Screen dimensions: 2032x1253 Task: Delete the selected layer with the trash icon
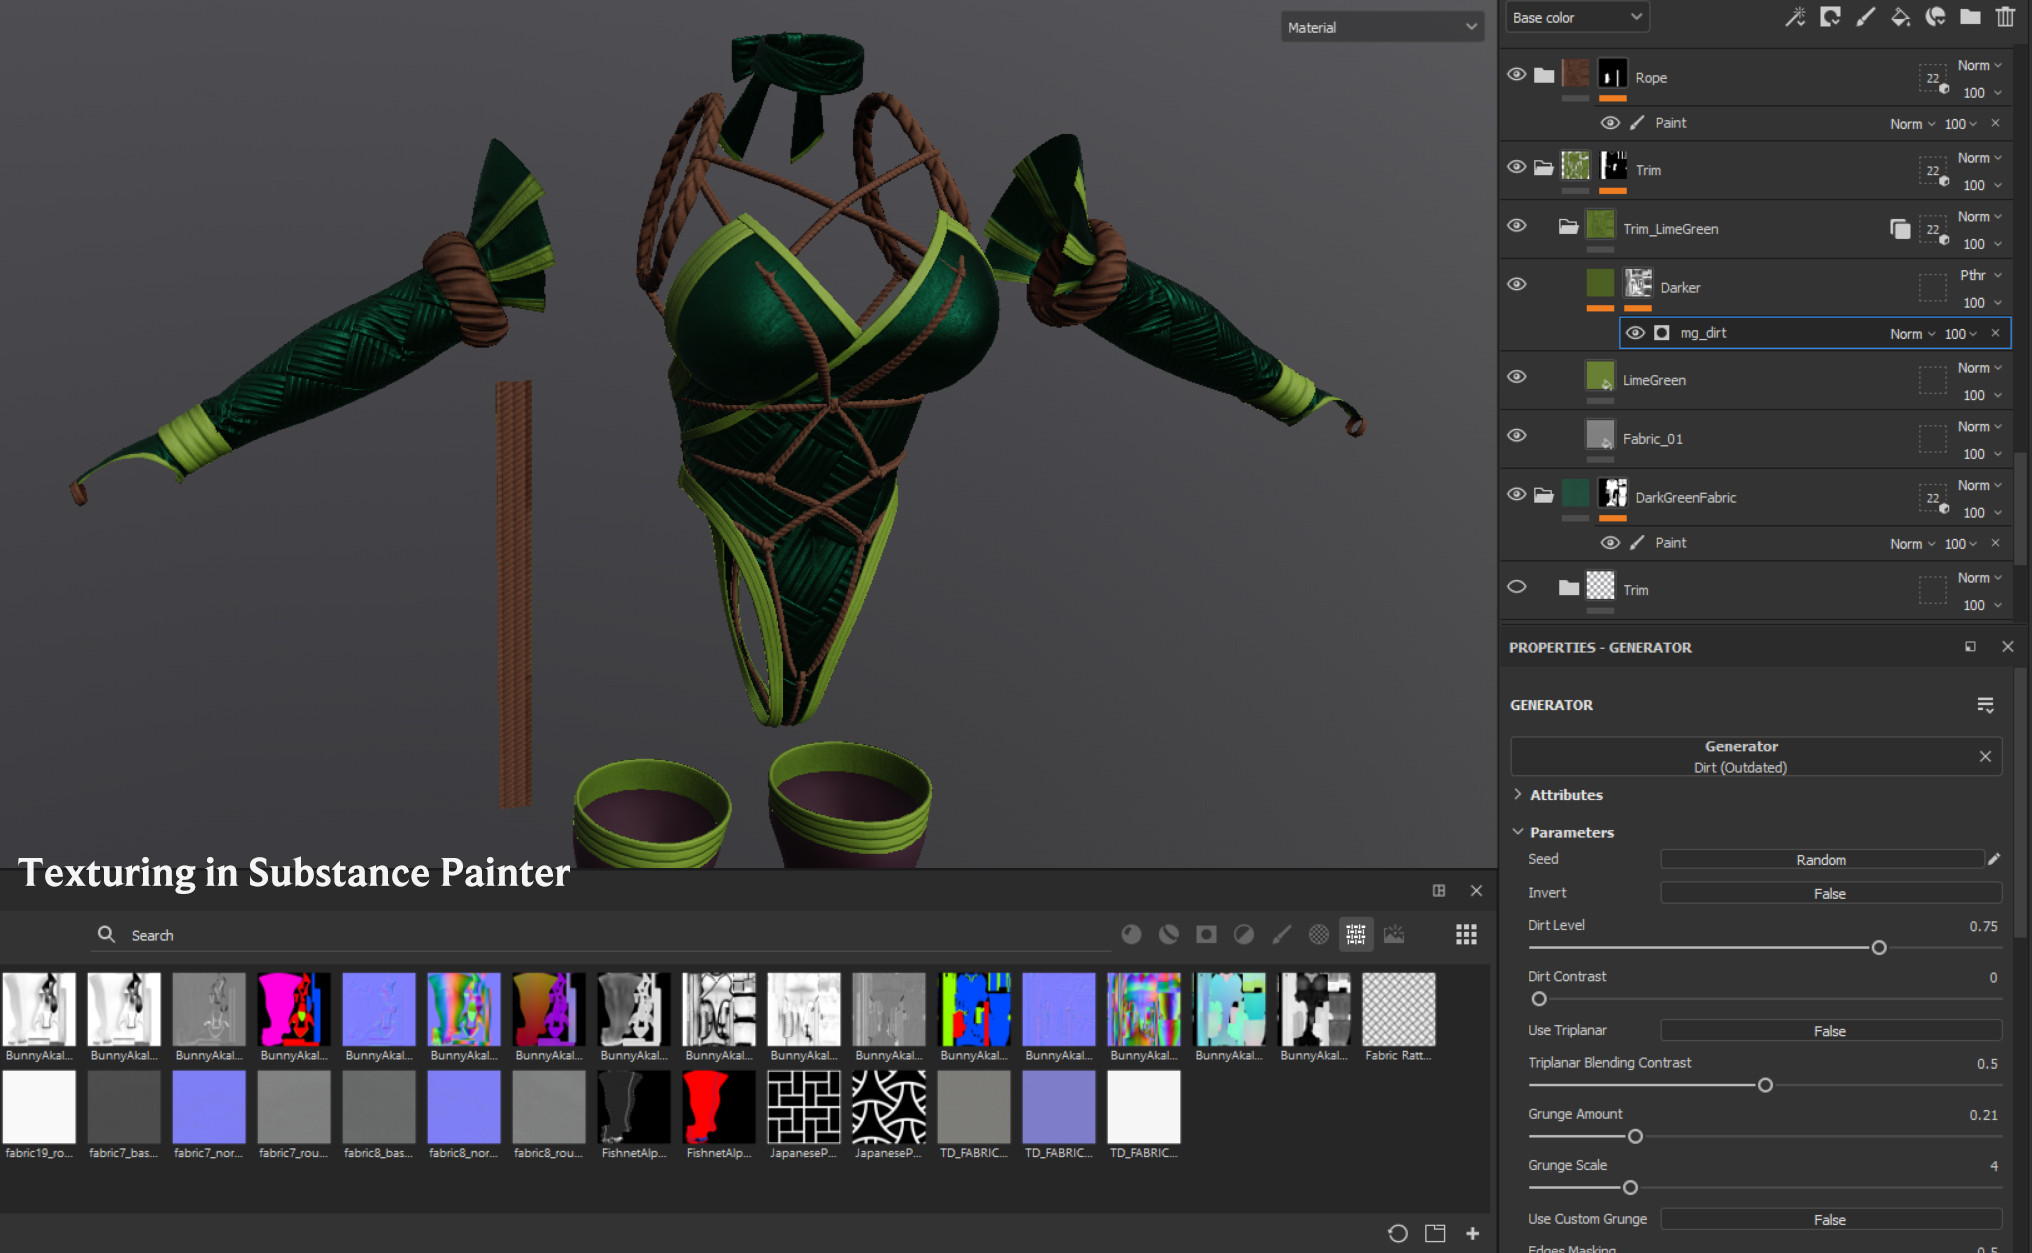(x=2006, y=17)
